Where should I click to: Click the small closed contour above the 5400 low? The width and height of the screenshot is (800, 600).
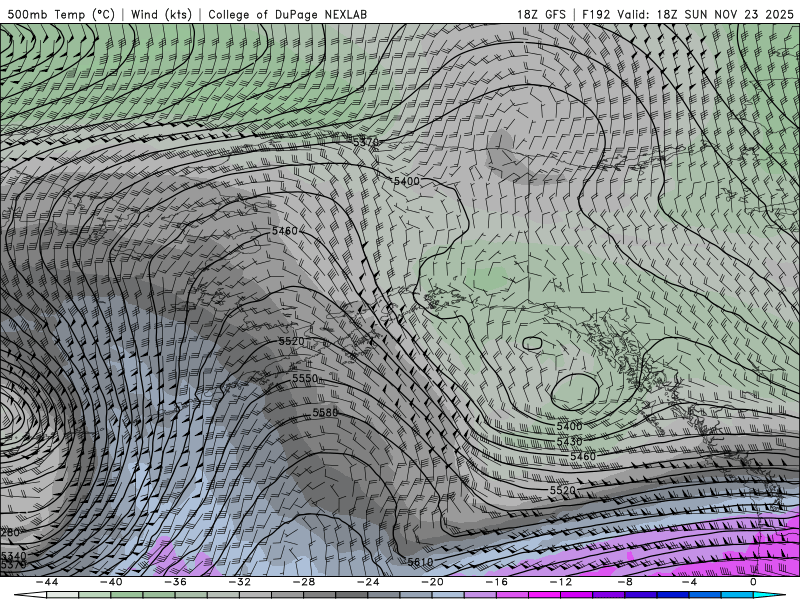click(x=532, y=343)
